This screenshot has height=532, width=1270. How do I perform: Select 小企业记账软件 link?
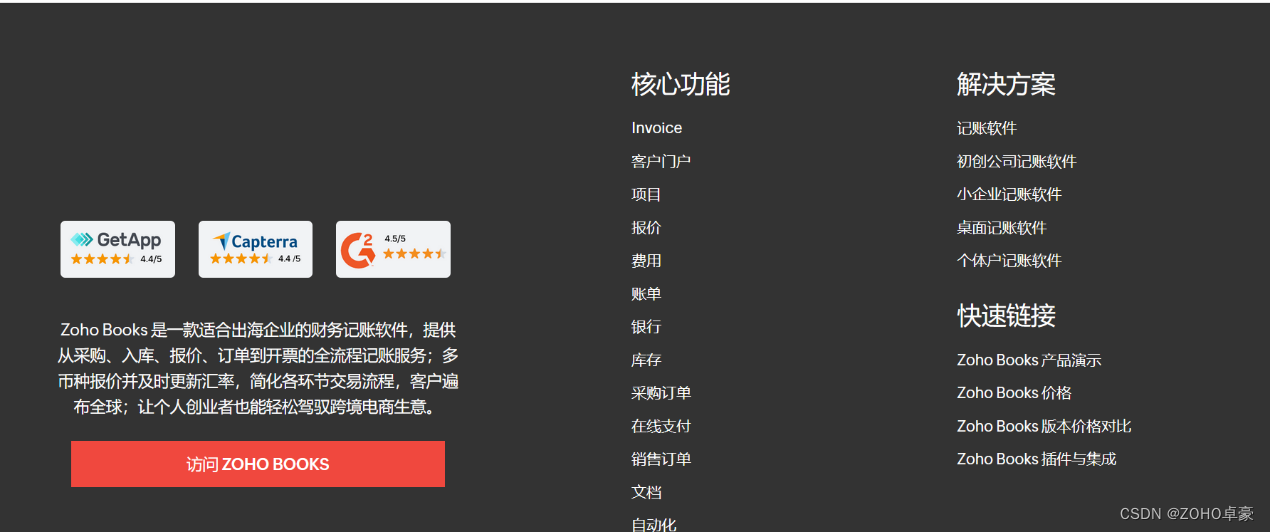click(1009, 194)
